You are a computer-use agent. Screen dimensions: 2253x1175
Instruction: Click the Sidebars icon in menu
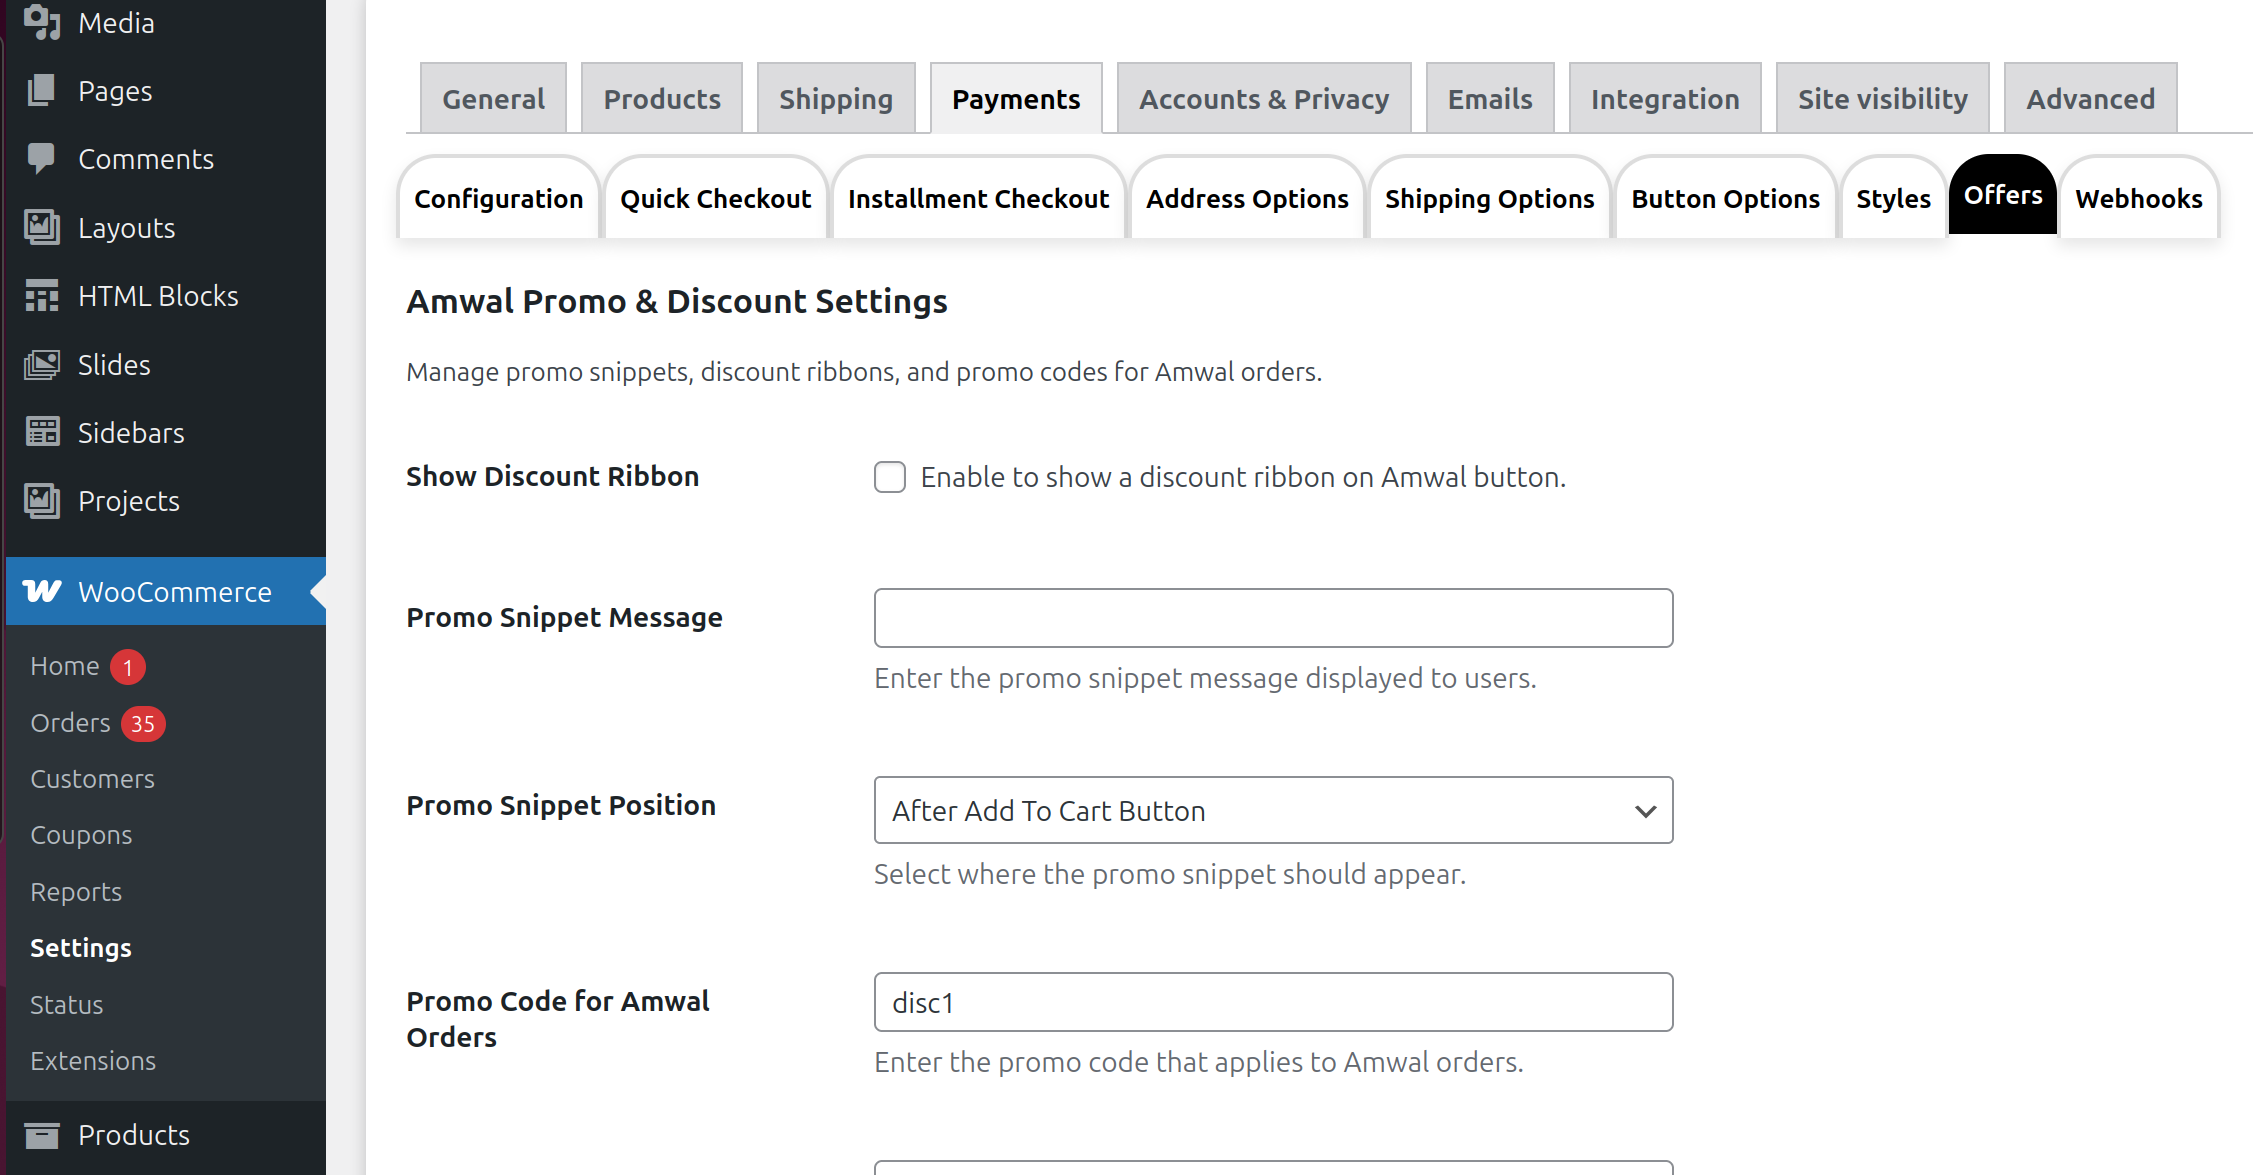click(x=41, y=433)
